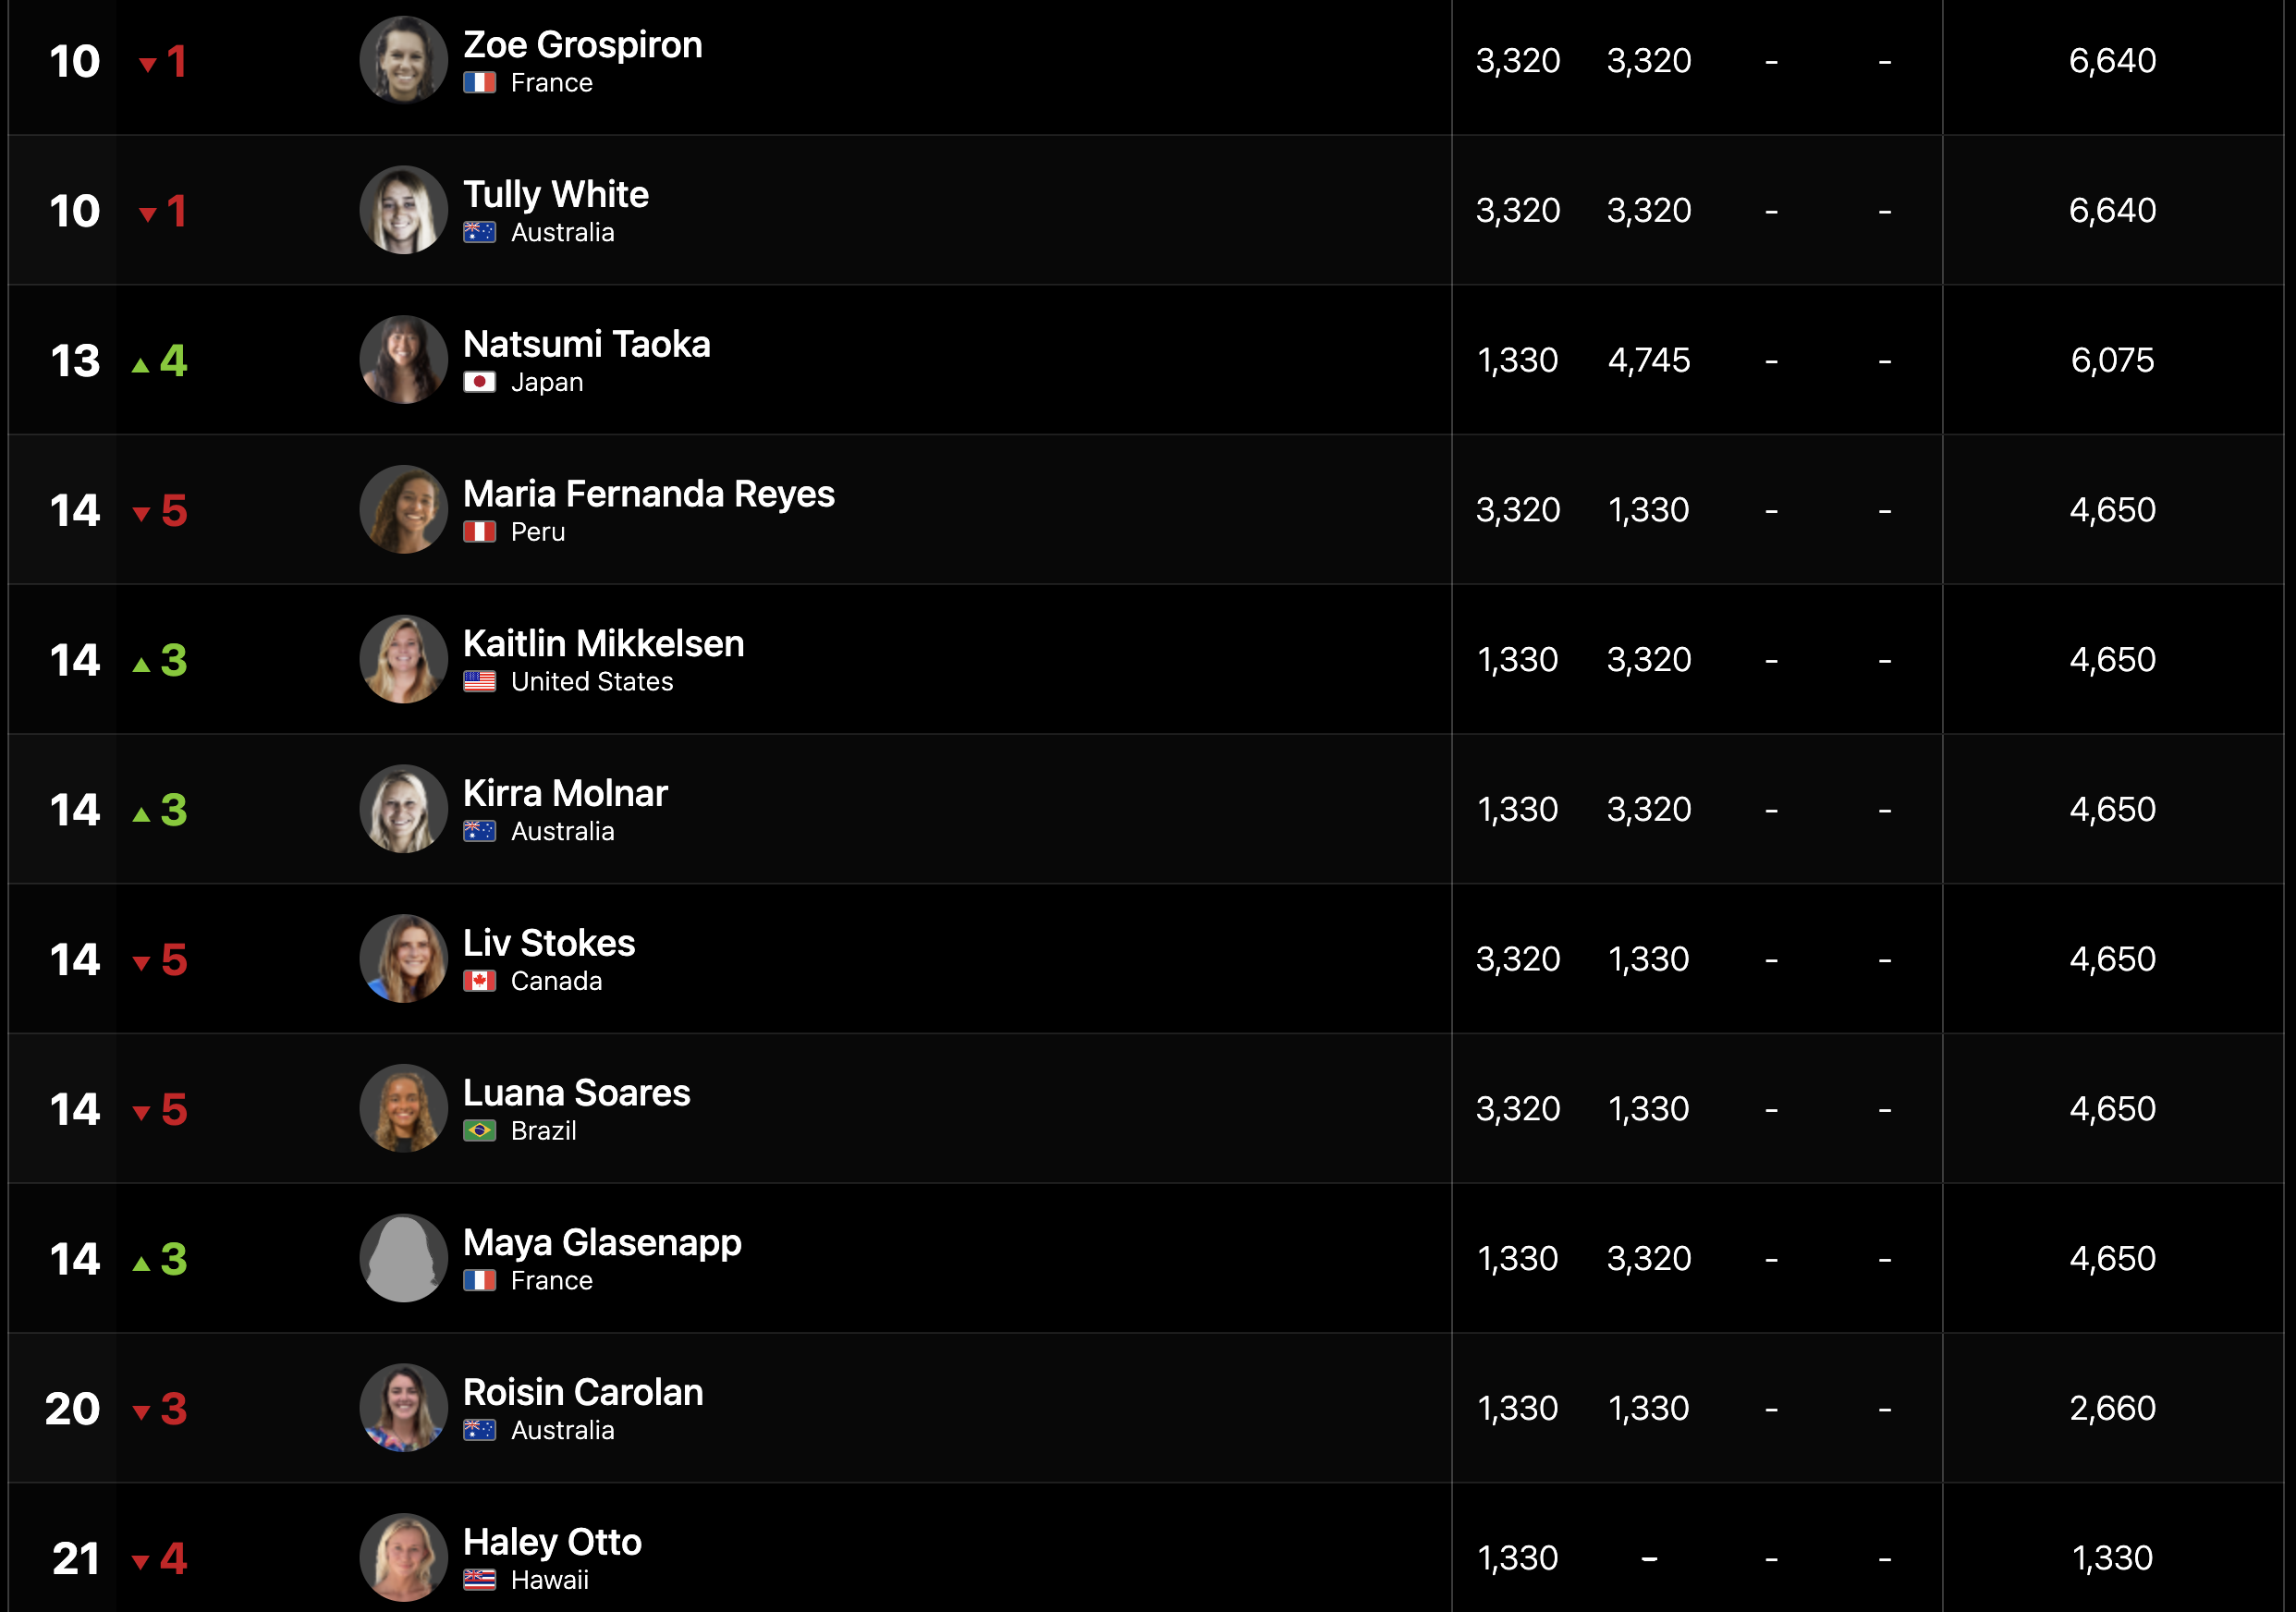Click Haley Otto's name link
Screen dimensions: 2296x1612
[x=552, y=1542]
